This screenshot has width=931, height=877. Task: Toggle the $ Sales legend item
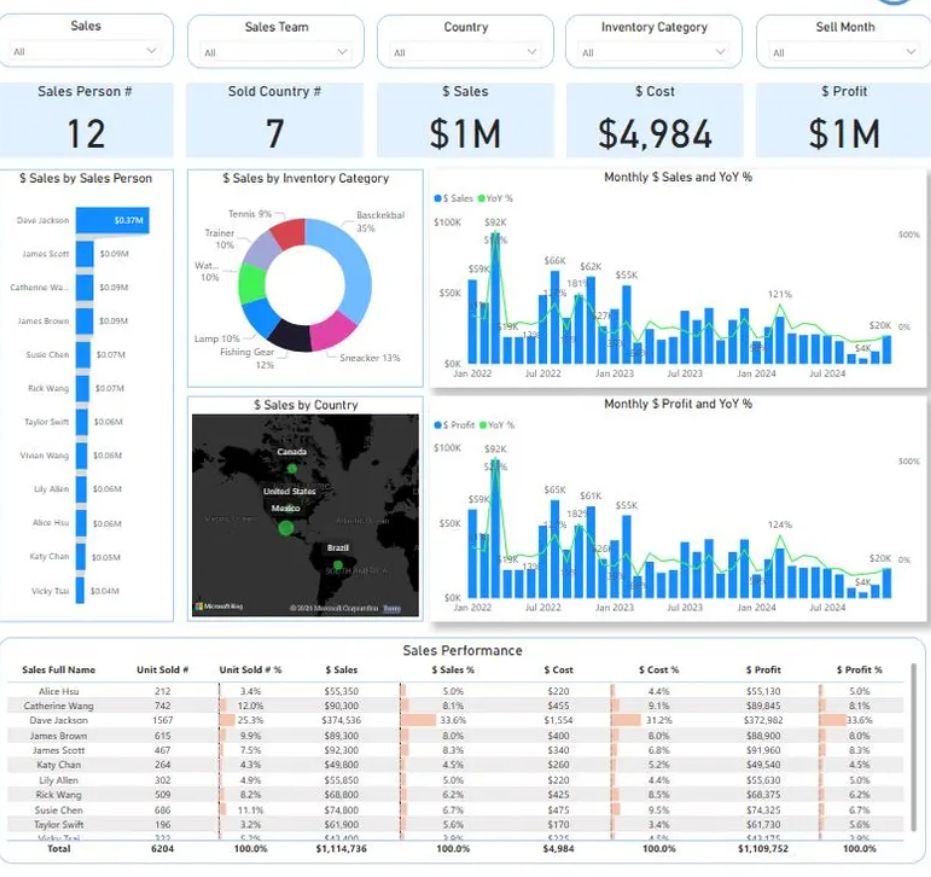[x=453, y=198]
